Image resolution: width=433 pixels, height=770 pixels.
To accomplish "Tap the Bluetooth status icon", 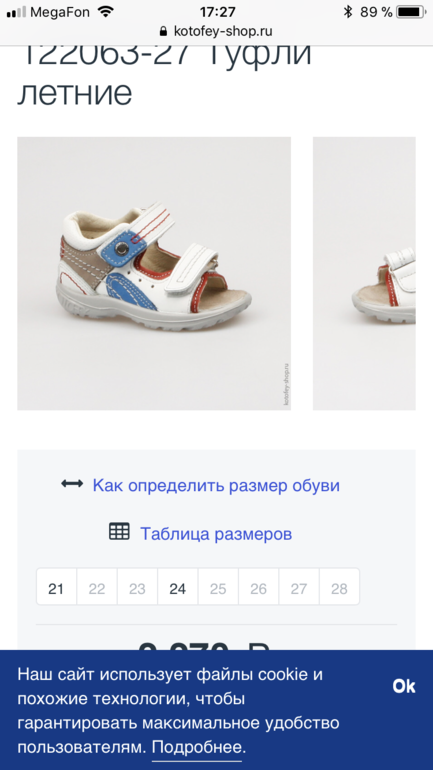I will 348,12.
